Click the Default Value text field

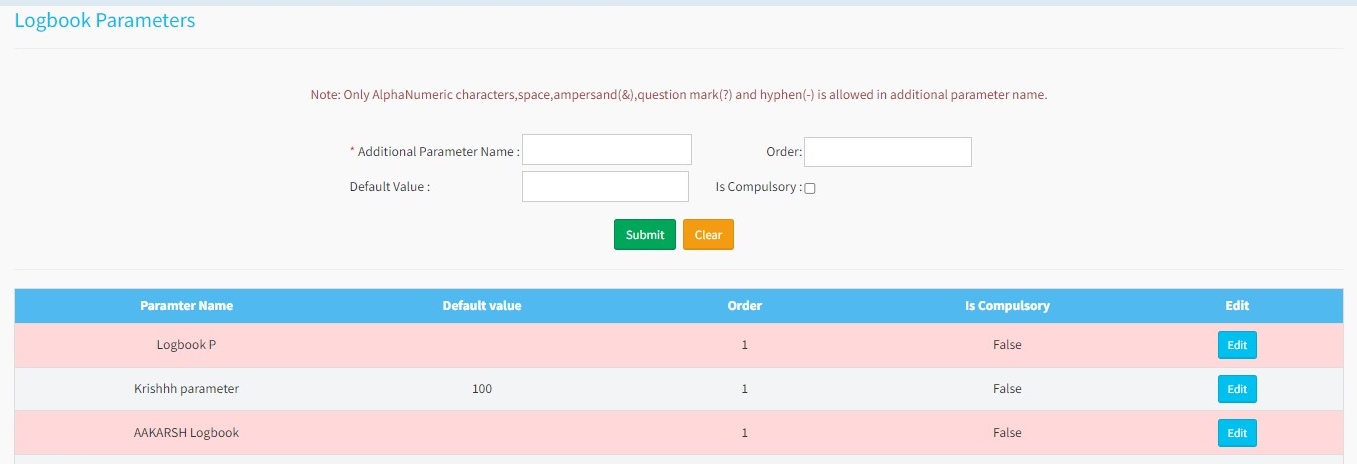click(605, 187)
